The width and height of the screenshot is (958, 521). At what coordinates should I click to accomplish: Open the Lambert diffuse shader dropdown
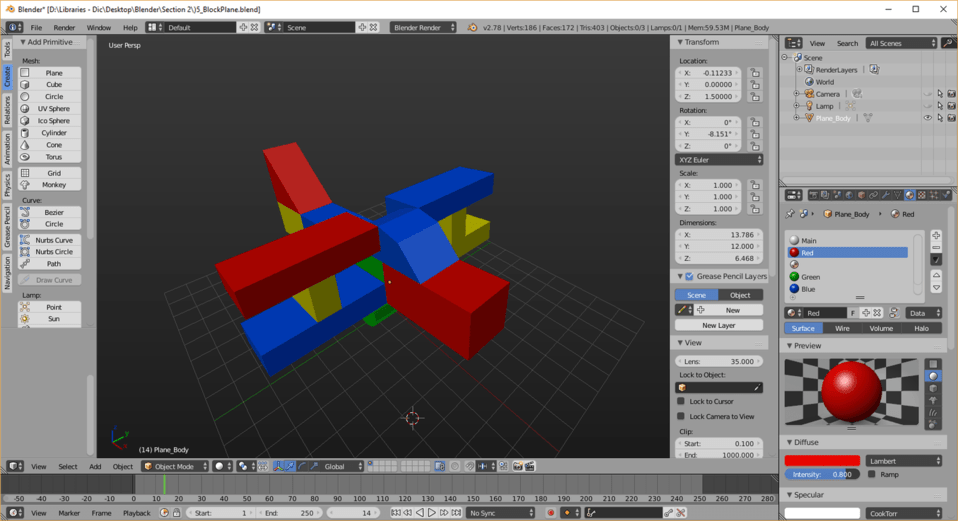coord(904,461)
